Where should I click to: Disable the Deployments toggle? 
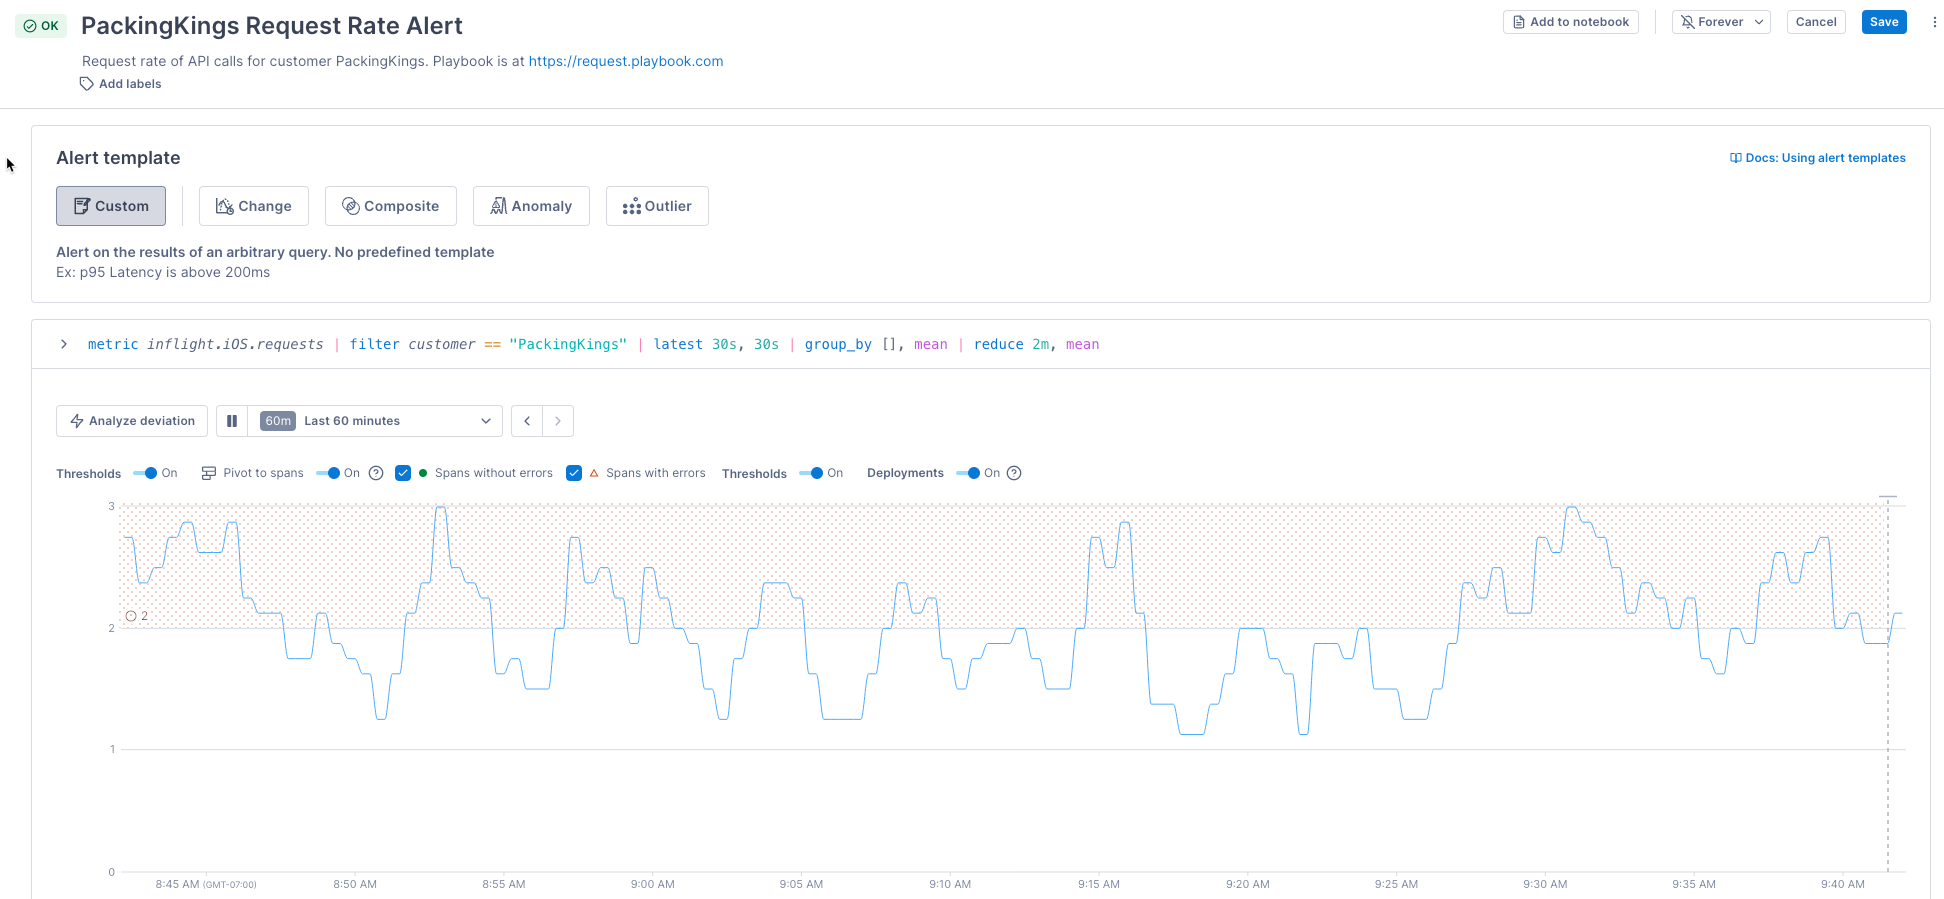(968, 473)
